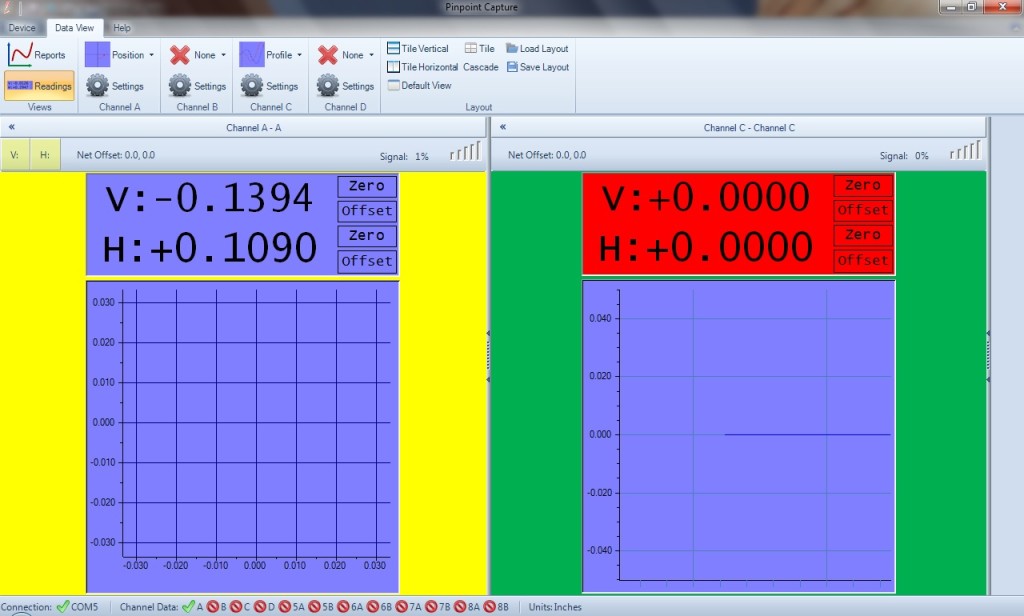Collapse the Channel A - A panel chevron
1024x616 pixels.
(x=11, y=127)
